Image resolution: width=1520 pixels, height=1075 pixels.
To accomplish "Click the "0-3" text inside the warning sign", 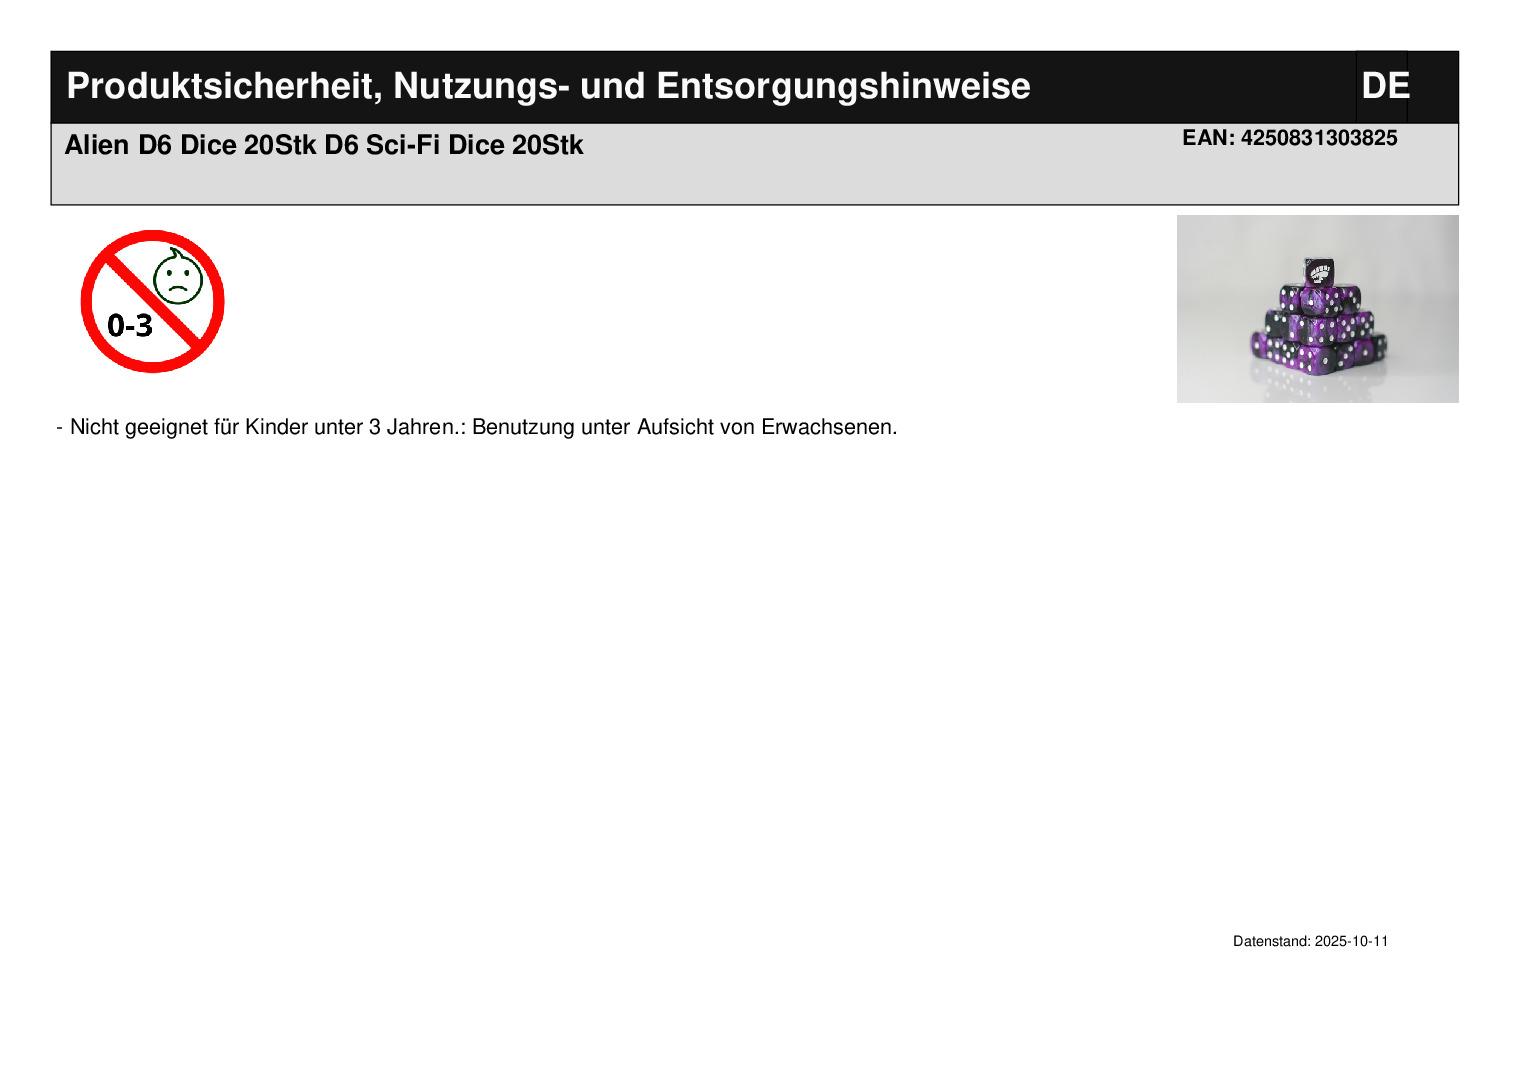I will click(130, 325).
